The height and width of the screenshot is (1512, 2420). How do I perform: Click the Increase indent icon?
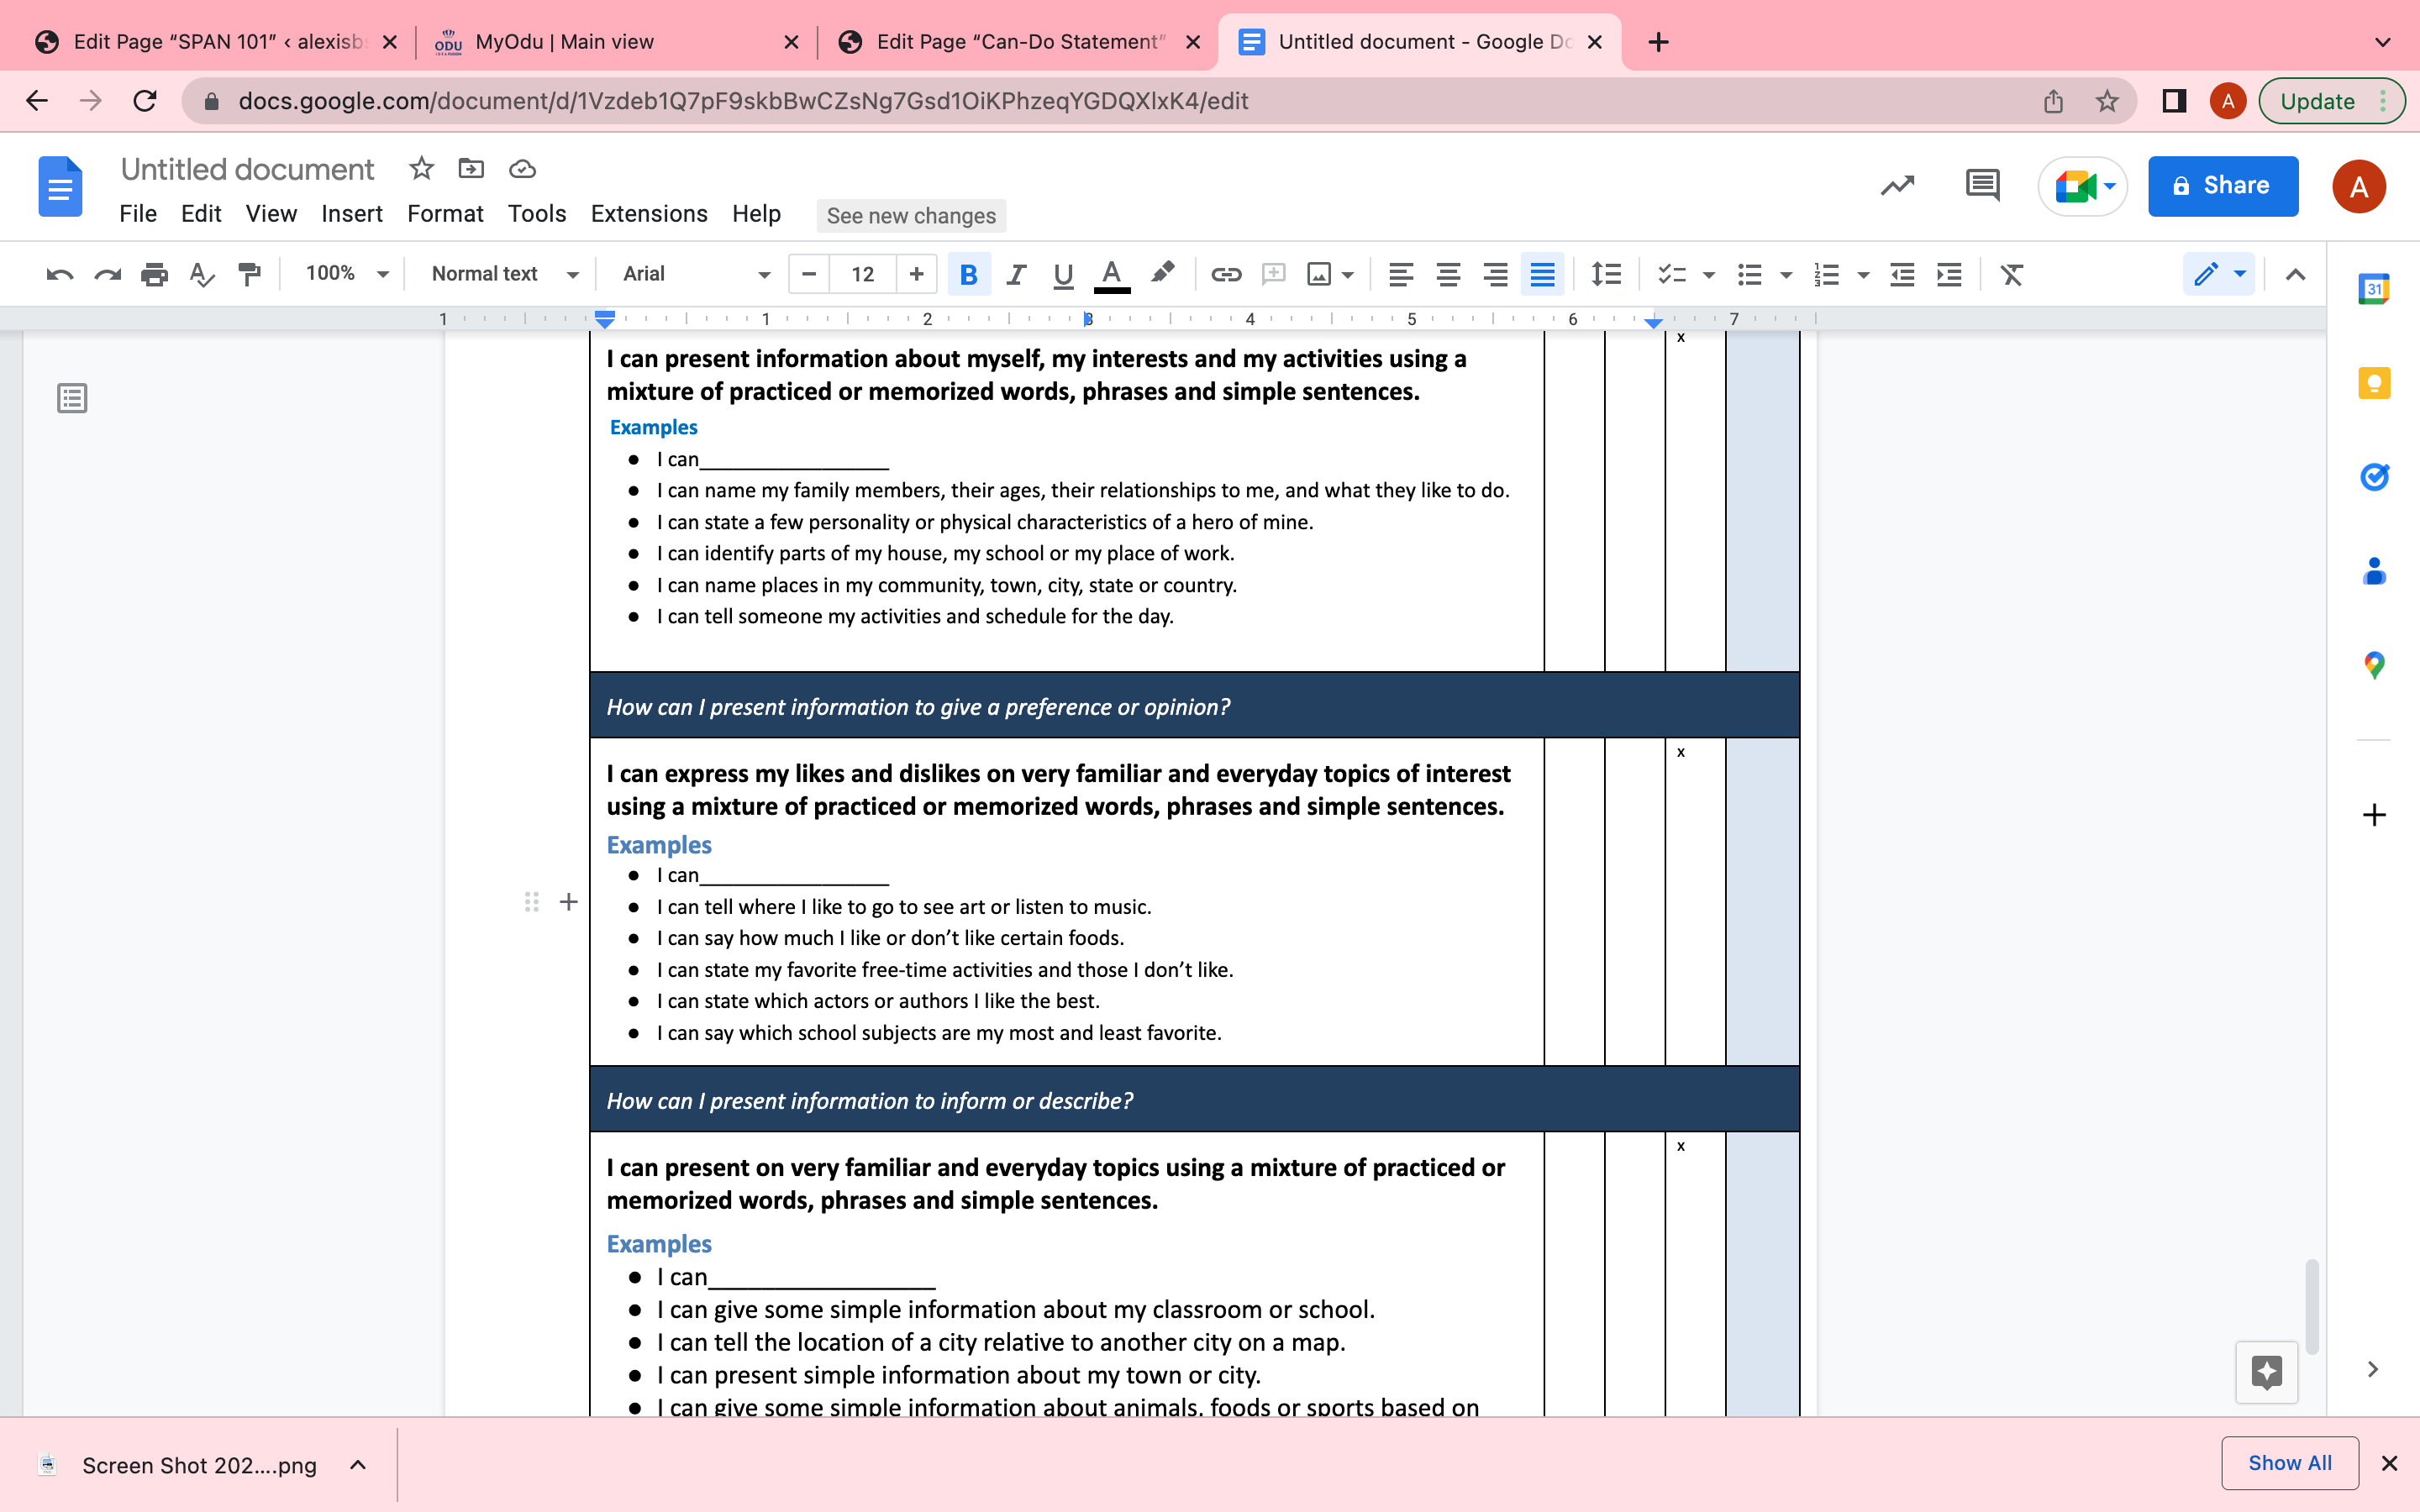click(1949, 274)
